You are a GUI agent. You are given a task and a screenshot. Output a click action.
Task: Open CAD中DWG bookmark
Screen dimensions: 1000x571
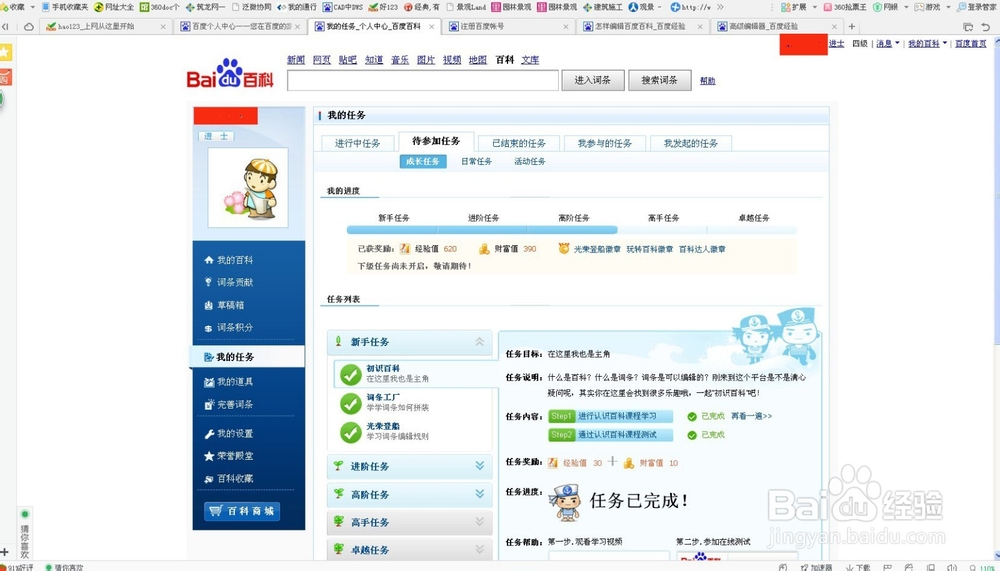pos(342,7)
